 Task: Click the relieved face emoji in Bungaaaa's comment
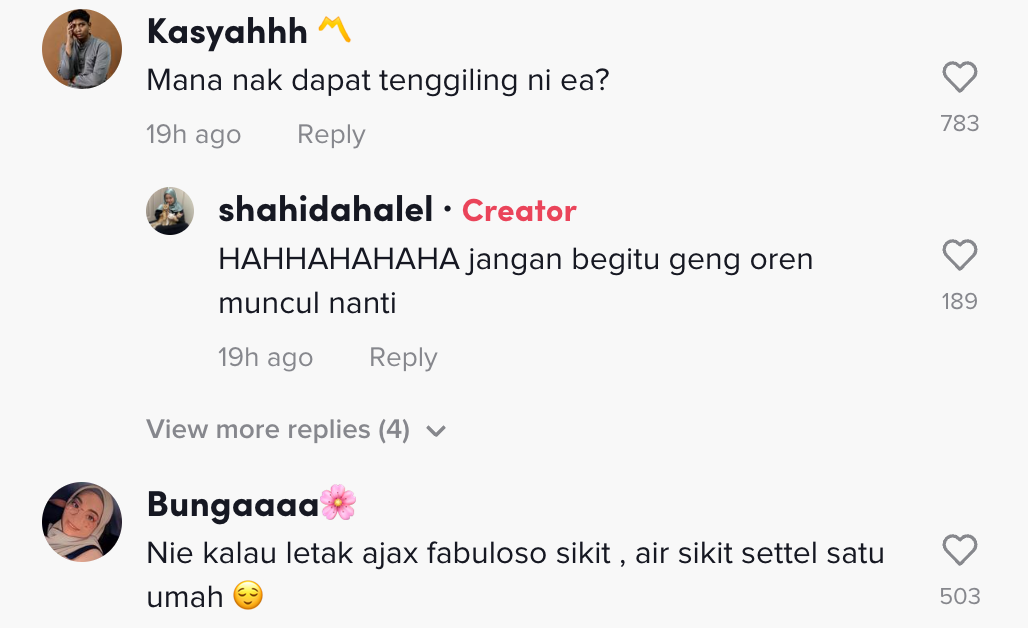248,597
